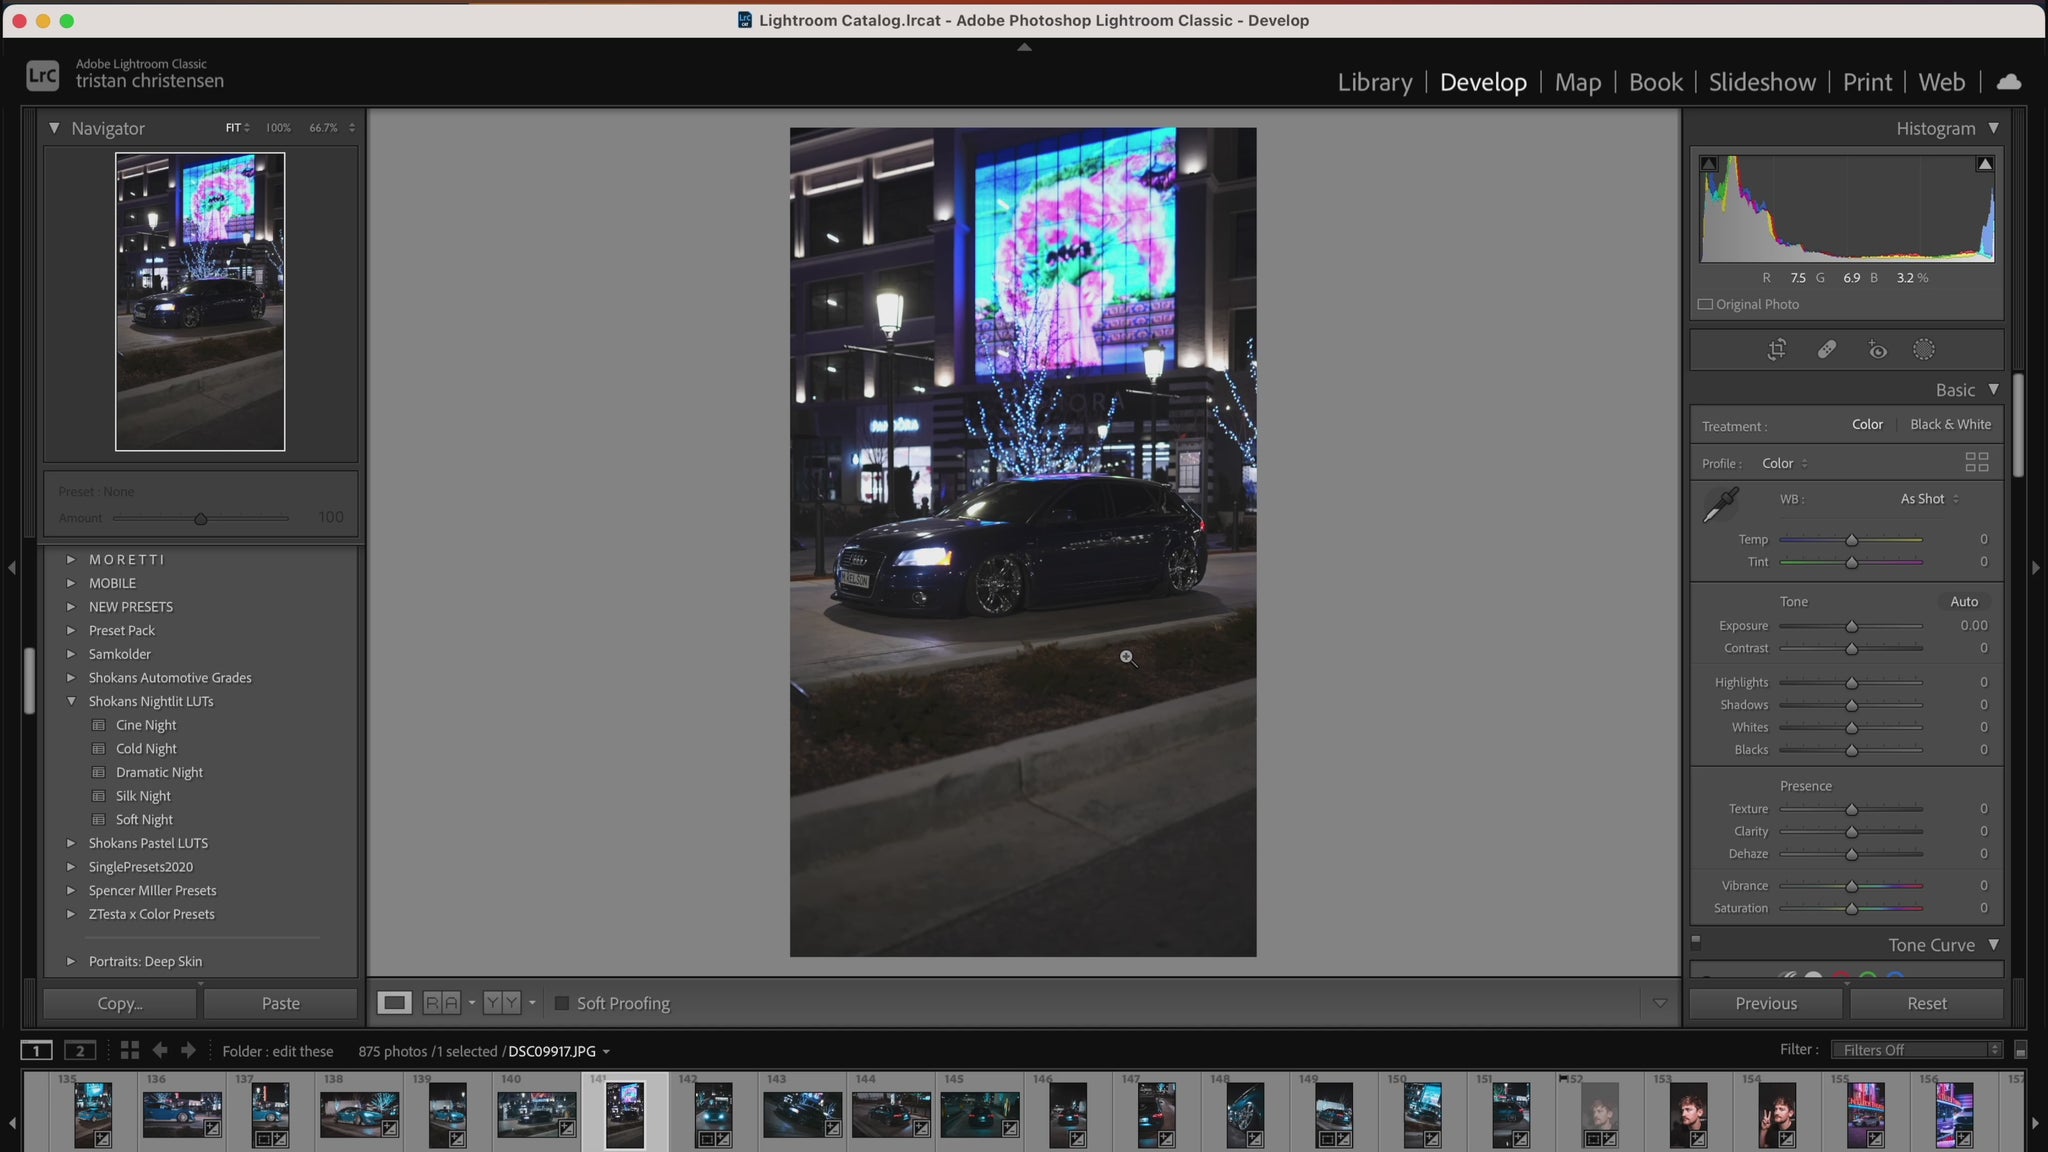Click the Copy... button
The height and width of the screenshot is (1152, 2048).
click(120, 1003)
